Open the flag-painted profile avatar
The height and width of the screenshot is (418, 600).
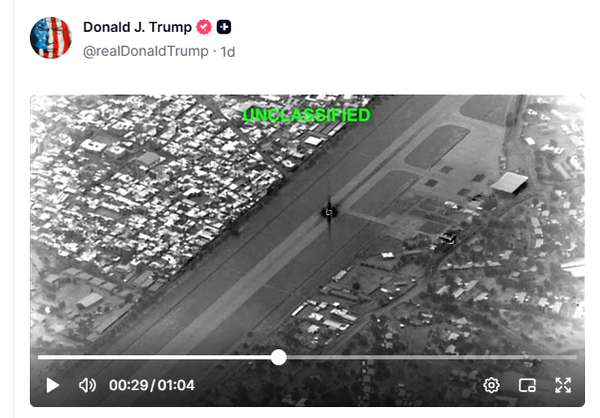[51, 38]
